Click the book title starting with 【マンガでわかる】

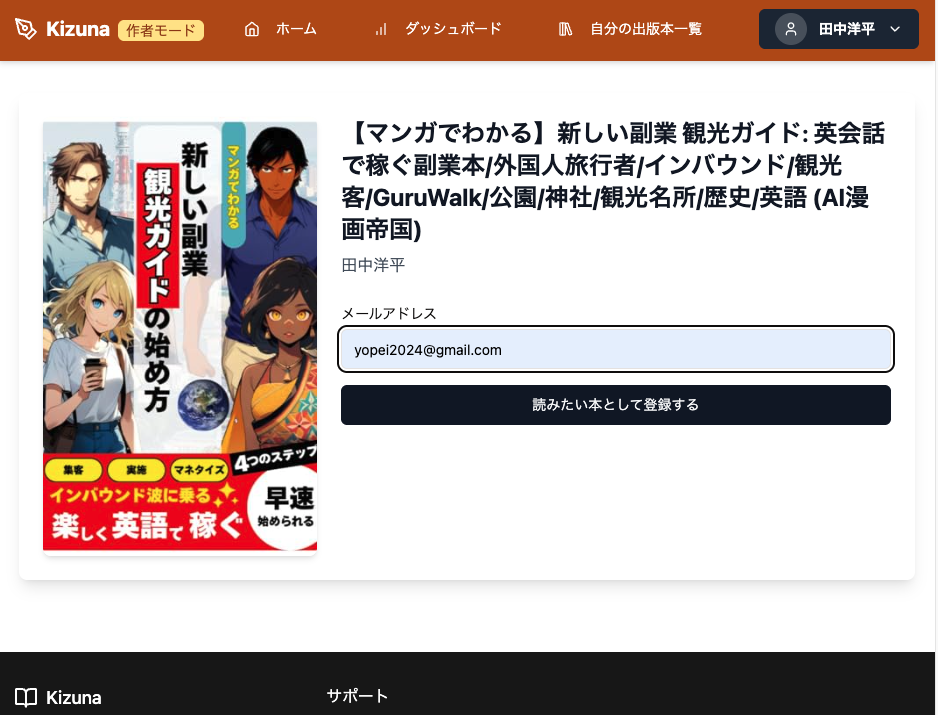(x=613, y=181)
